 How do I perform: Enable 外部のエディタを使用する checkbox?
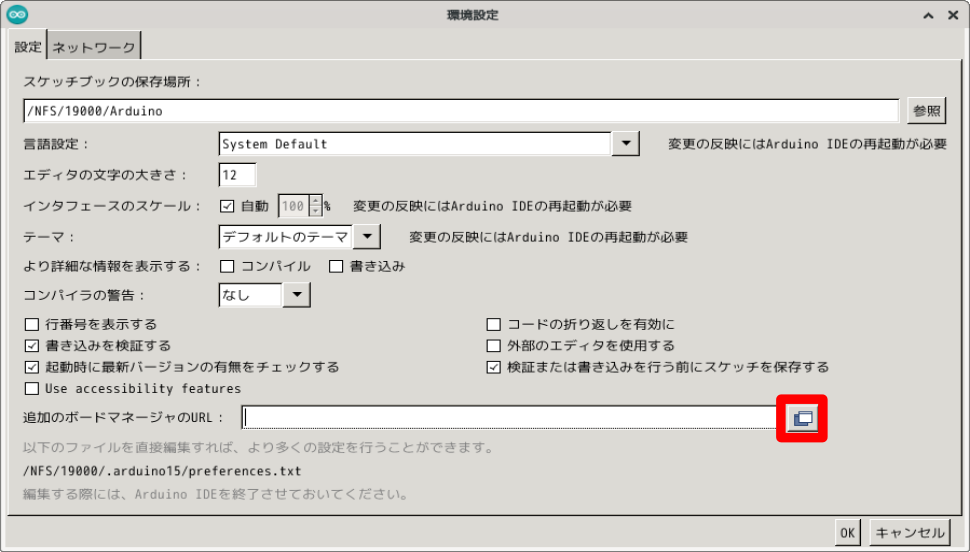coord(494,345)
